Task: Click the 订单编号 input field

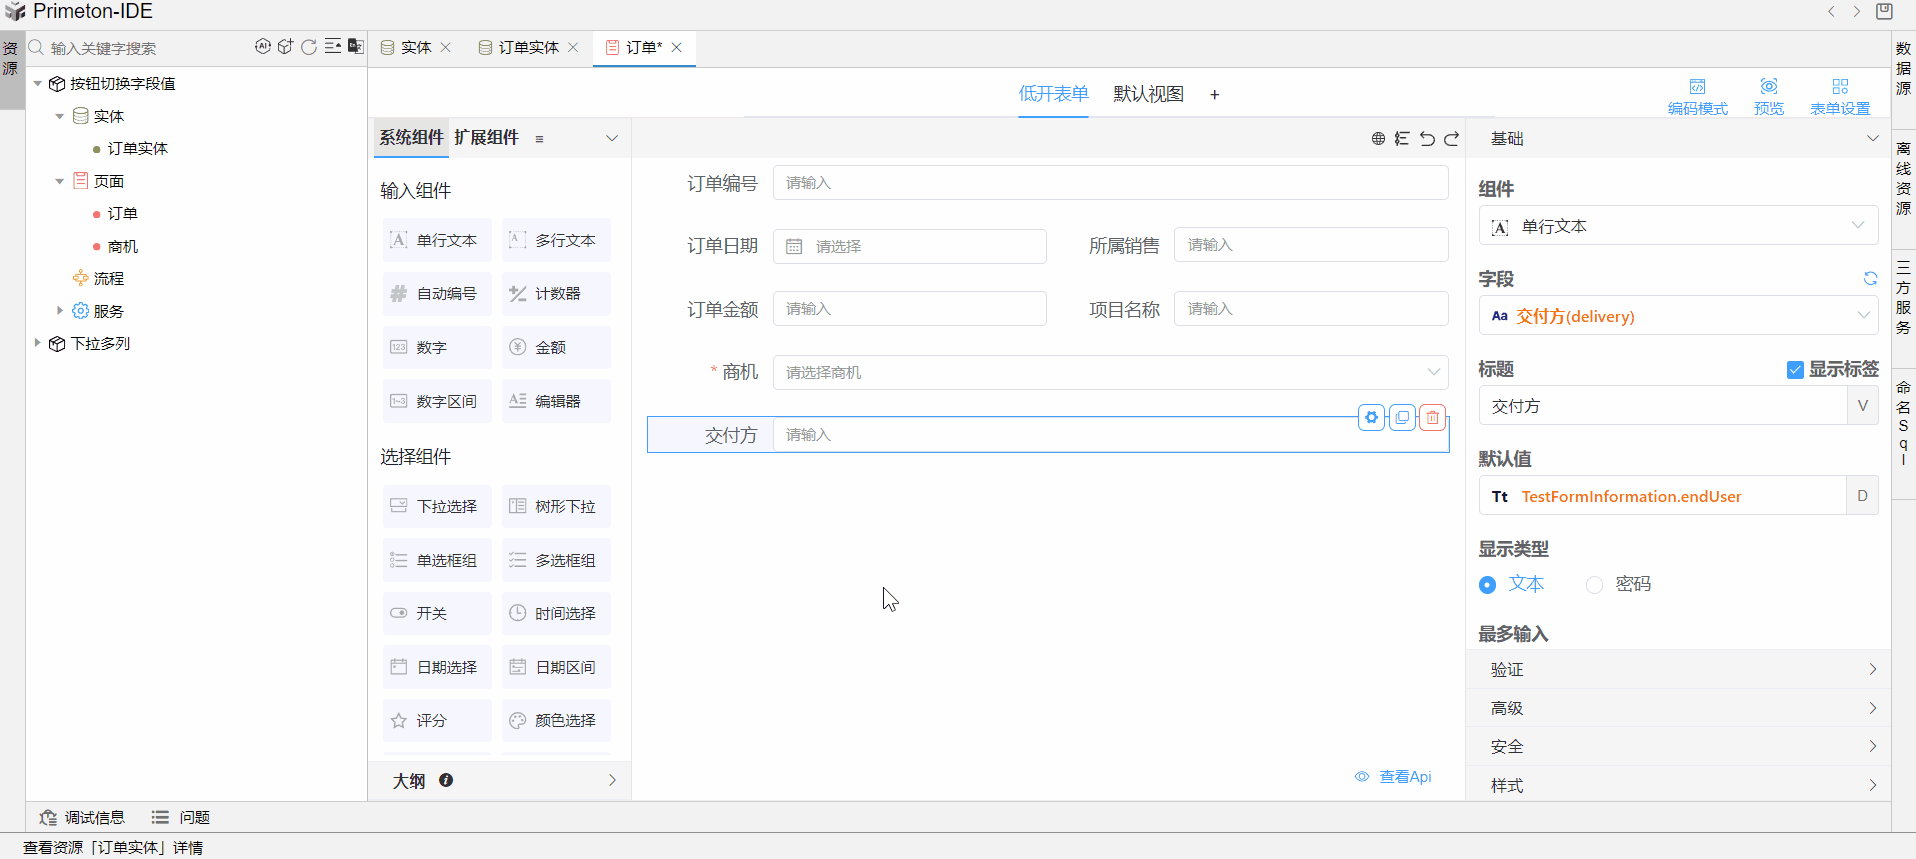Action: click(x=1110, y=183)
